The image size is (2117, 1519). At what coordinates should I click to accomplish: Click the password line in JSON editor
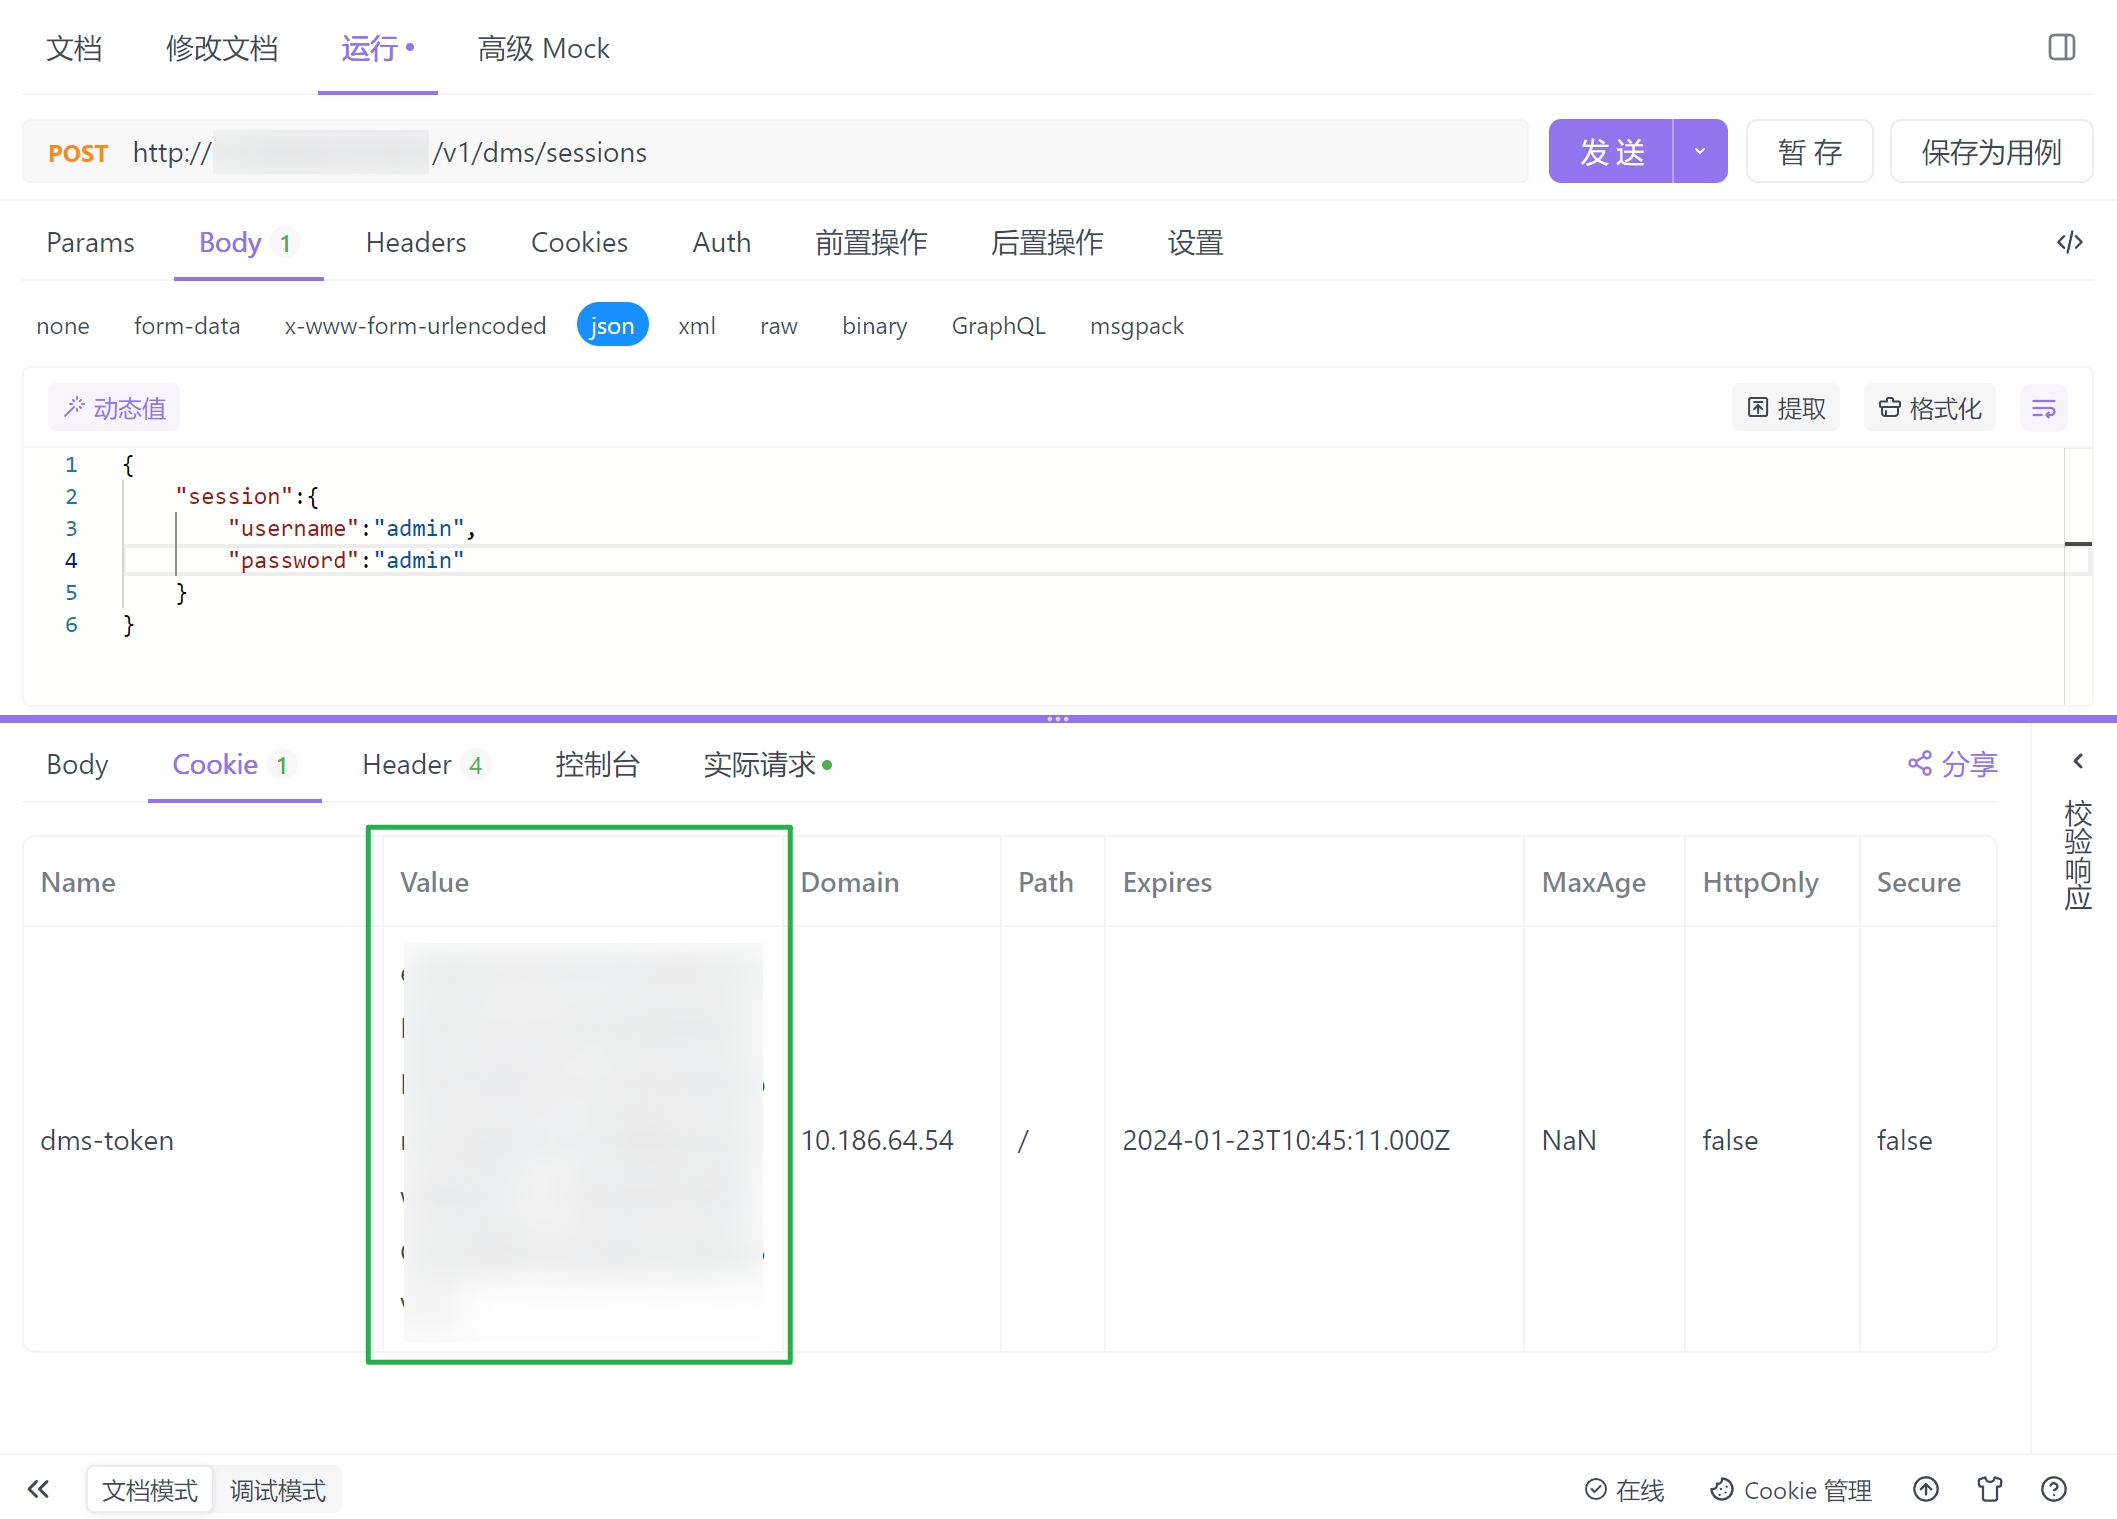1094,560
